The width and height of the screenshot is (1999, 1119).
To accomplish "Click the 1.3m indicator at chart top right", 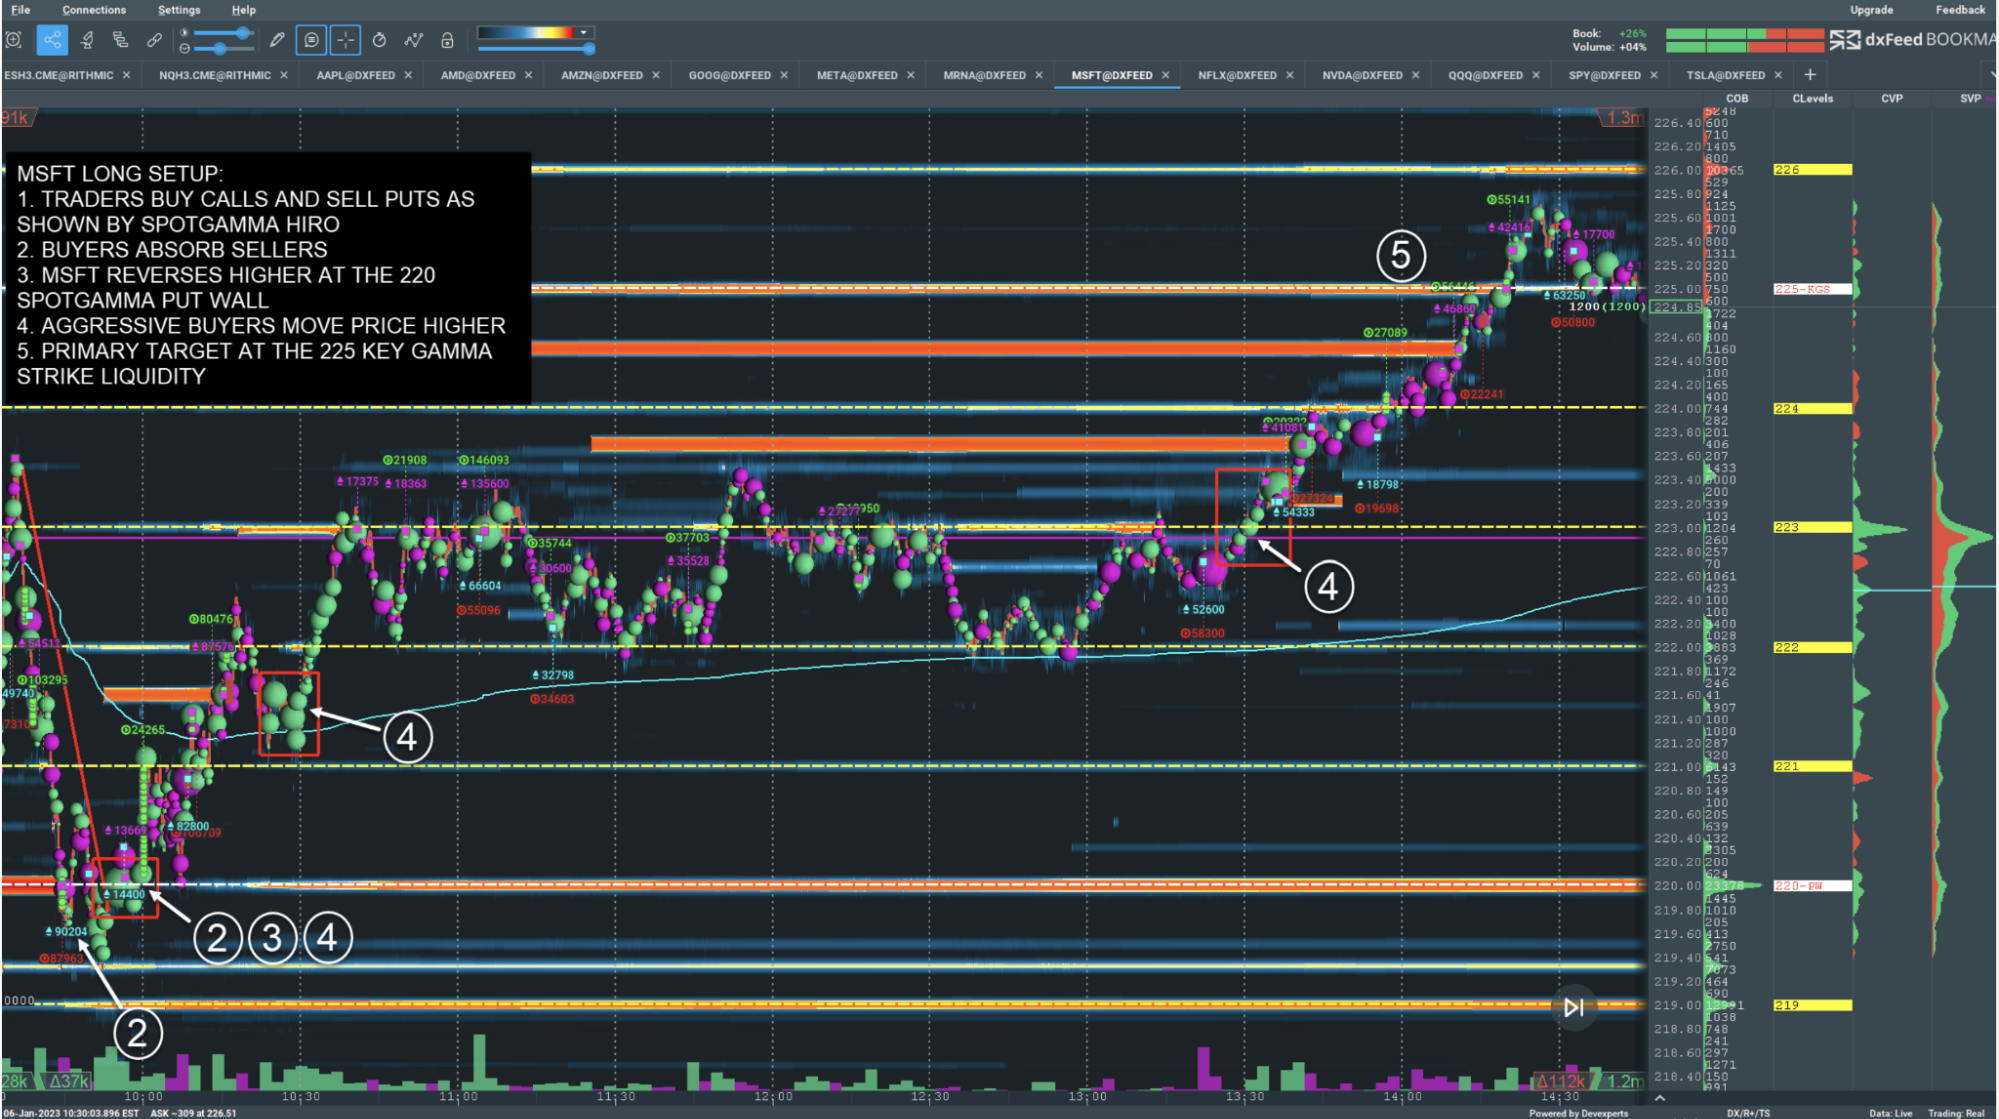I will point(1623,118).
